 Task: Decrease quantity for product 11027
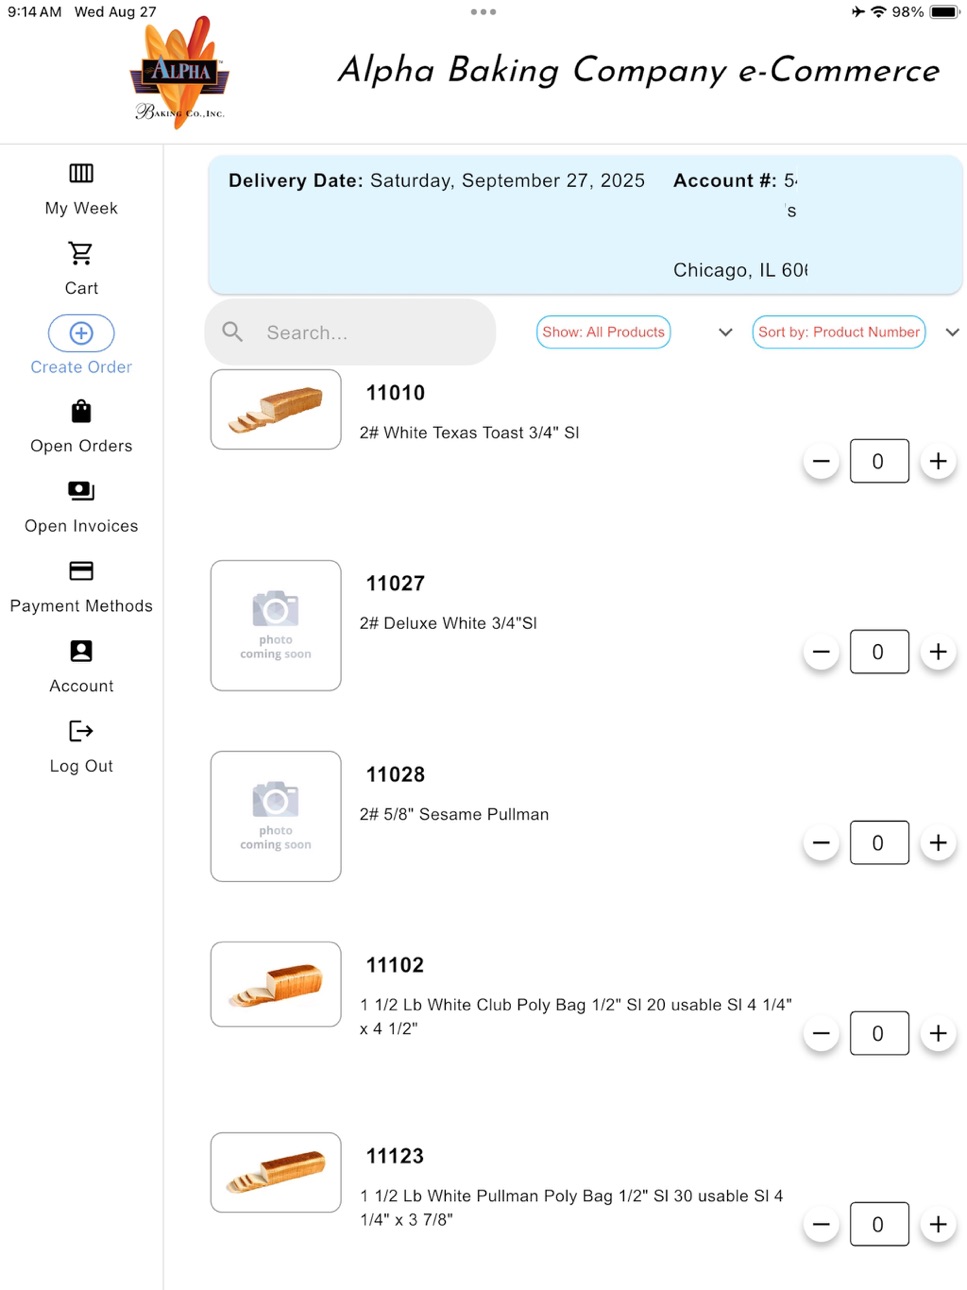pyautogui.click(x=821, y=652)
